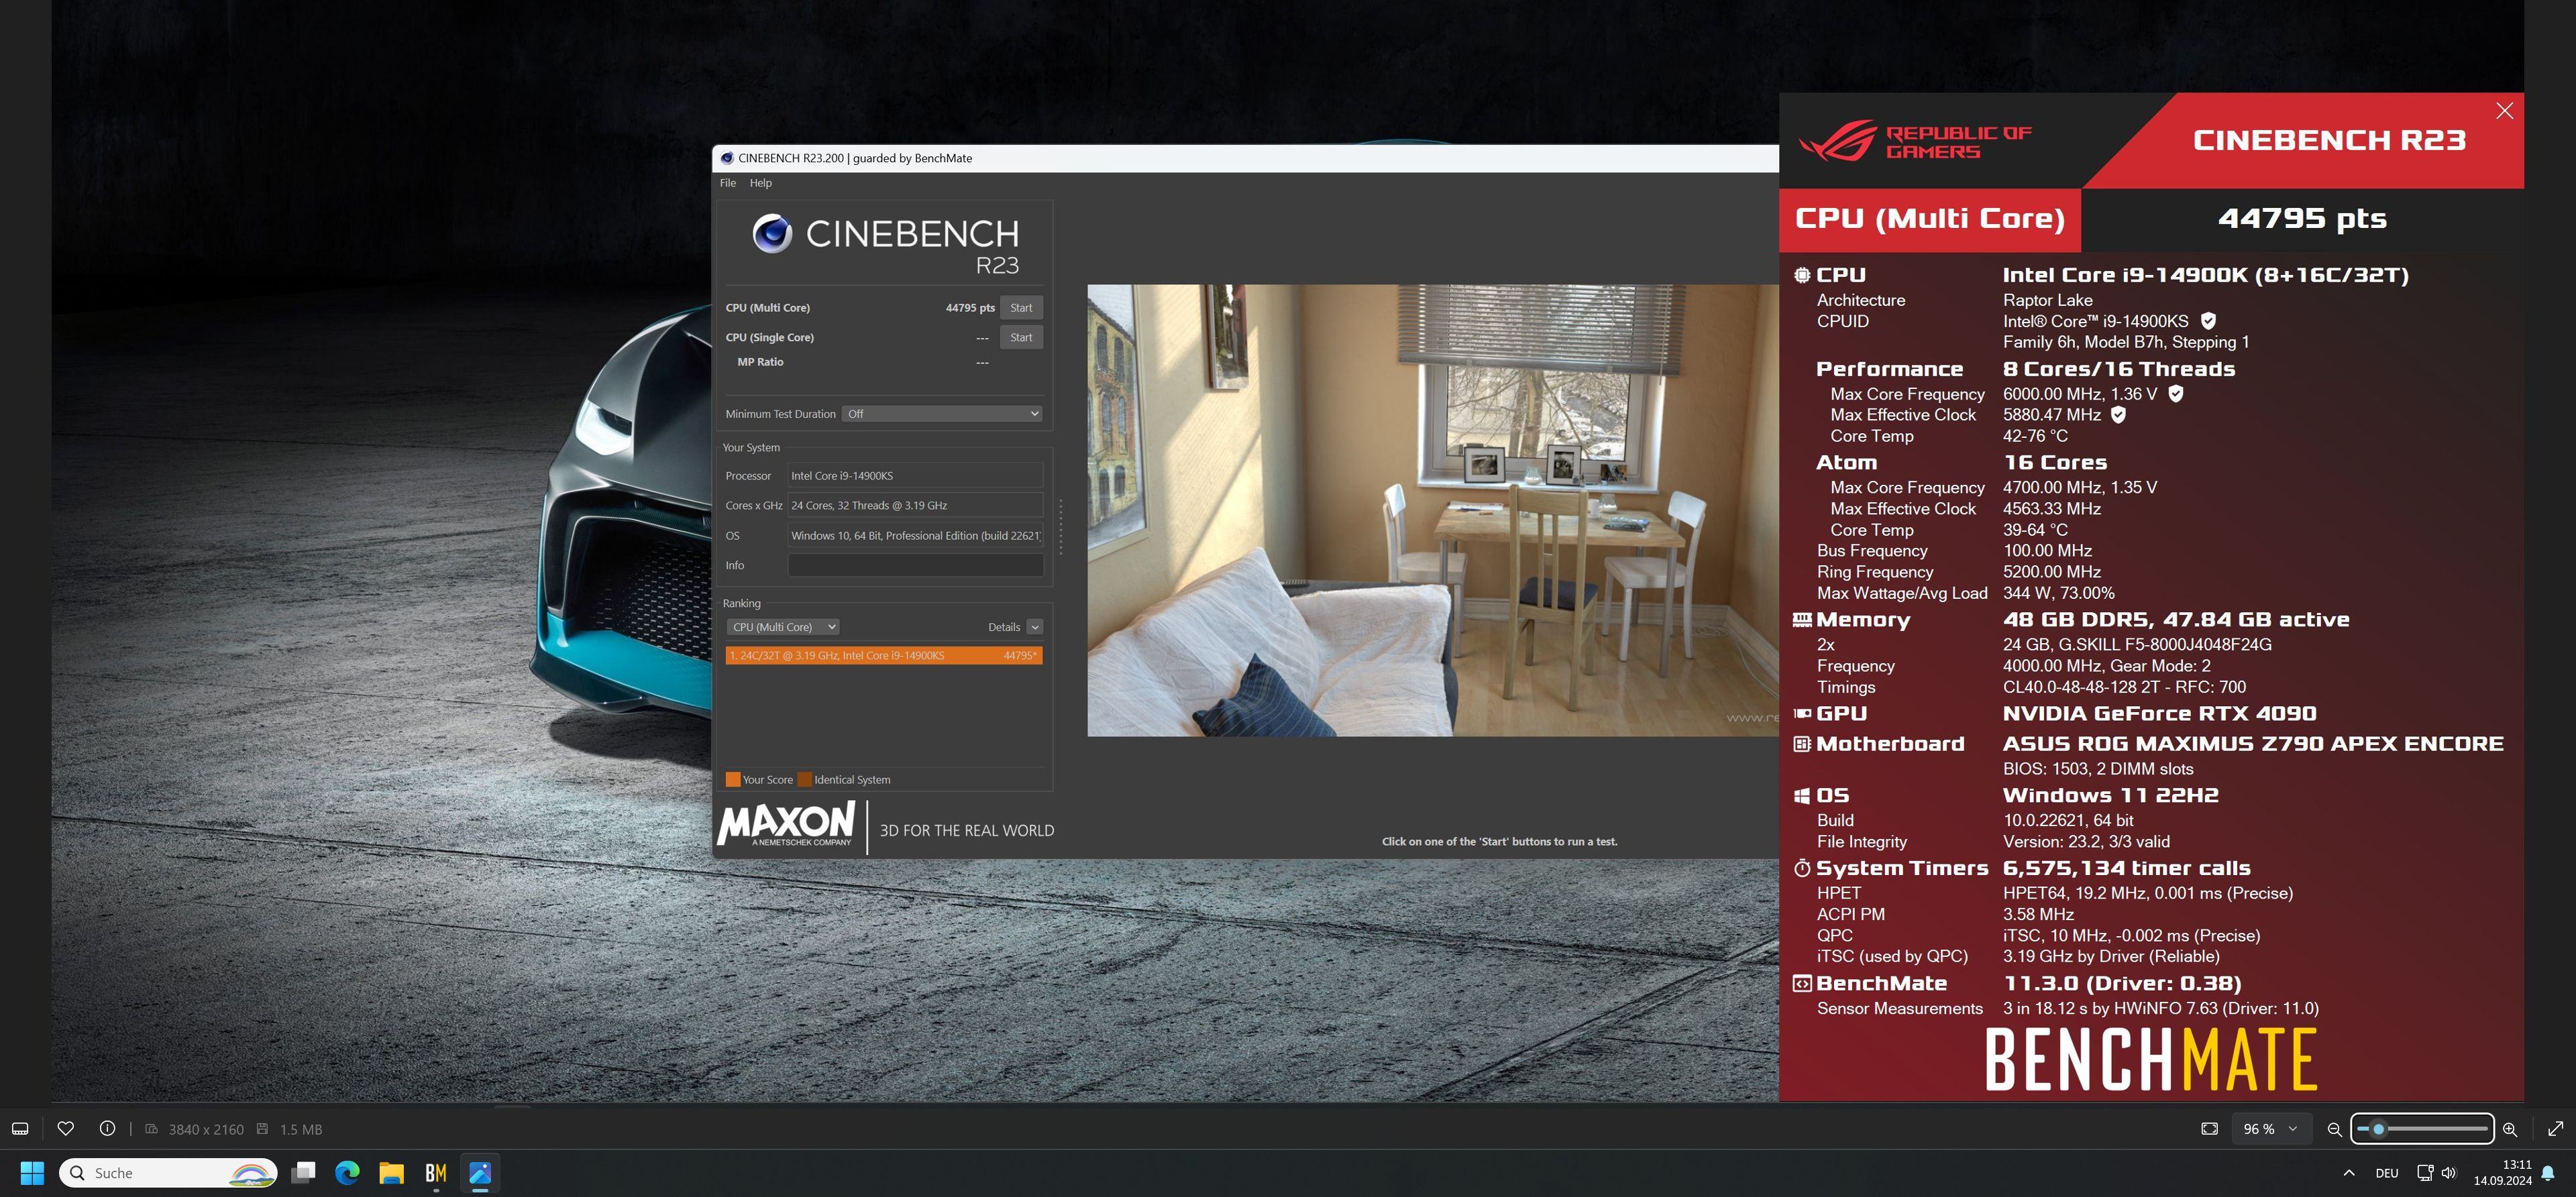2576x1197 pixels.
Task: Open File Explorer from the taskbar
Action: click(391, 1173)
